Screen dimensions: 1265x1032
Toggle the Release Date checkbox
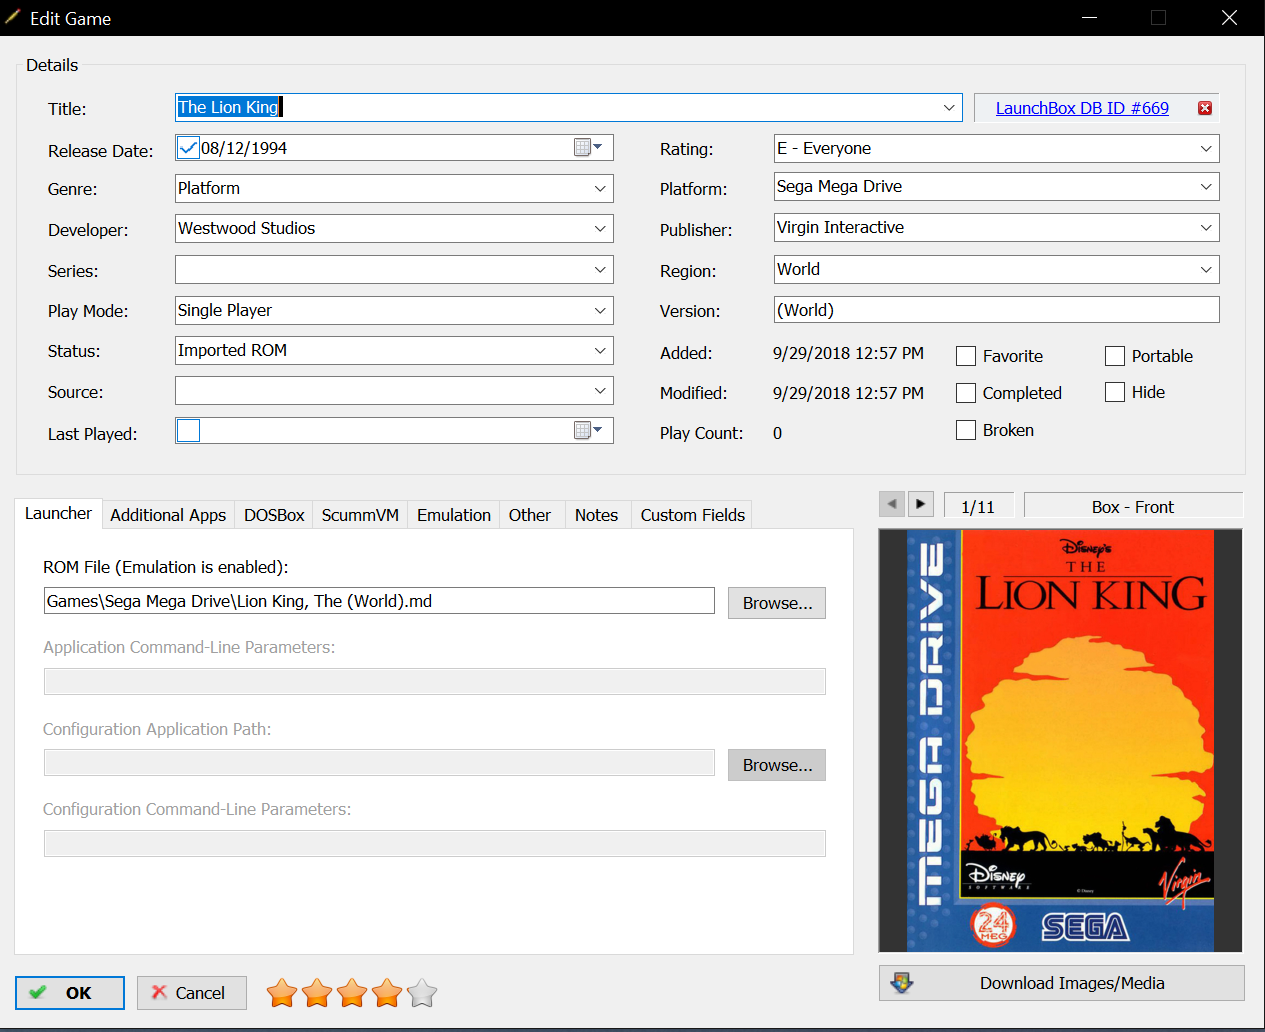(188, 148)
